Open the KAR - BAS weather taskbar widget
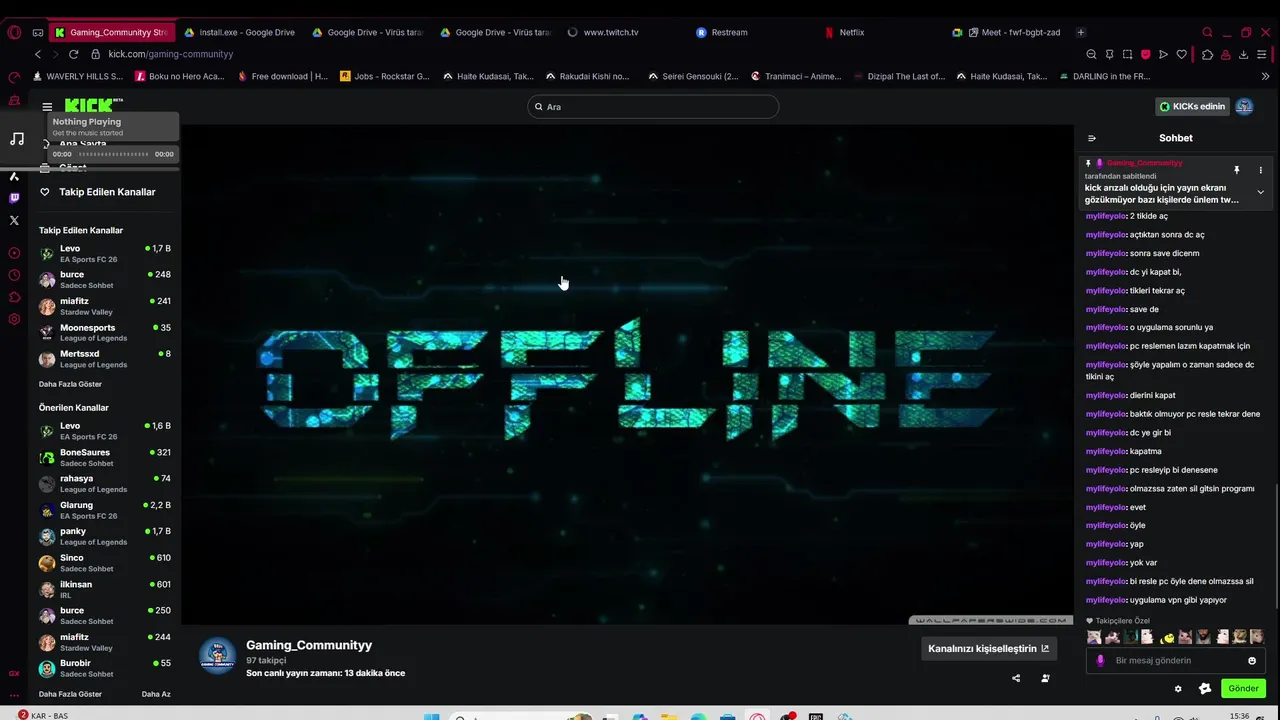Viewport: 1280px width, 720px height. tap(43, 716)
